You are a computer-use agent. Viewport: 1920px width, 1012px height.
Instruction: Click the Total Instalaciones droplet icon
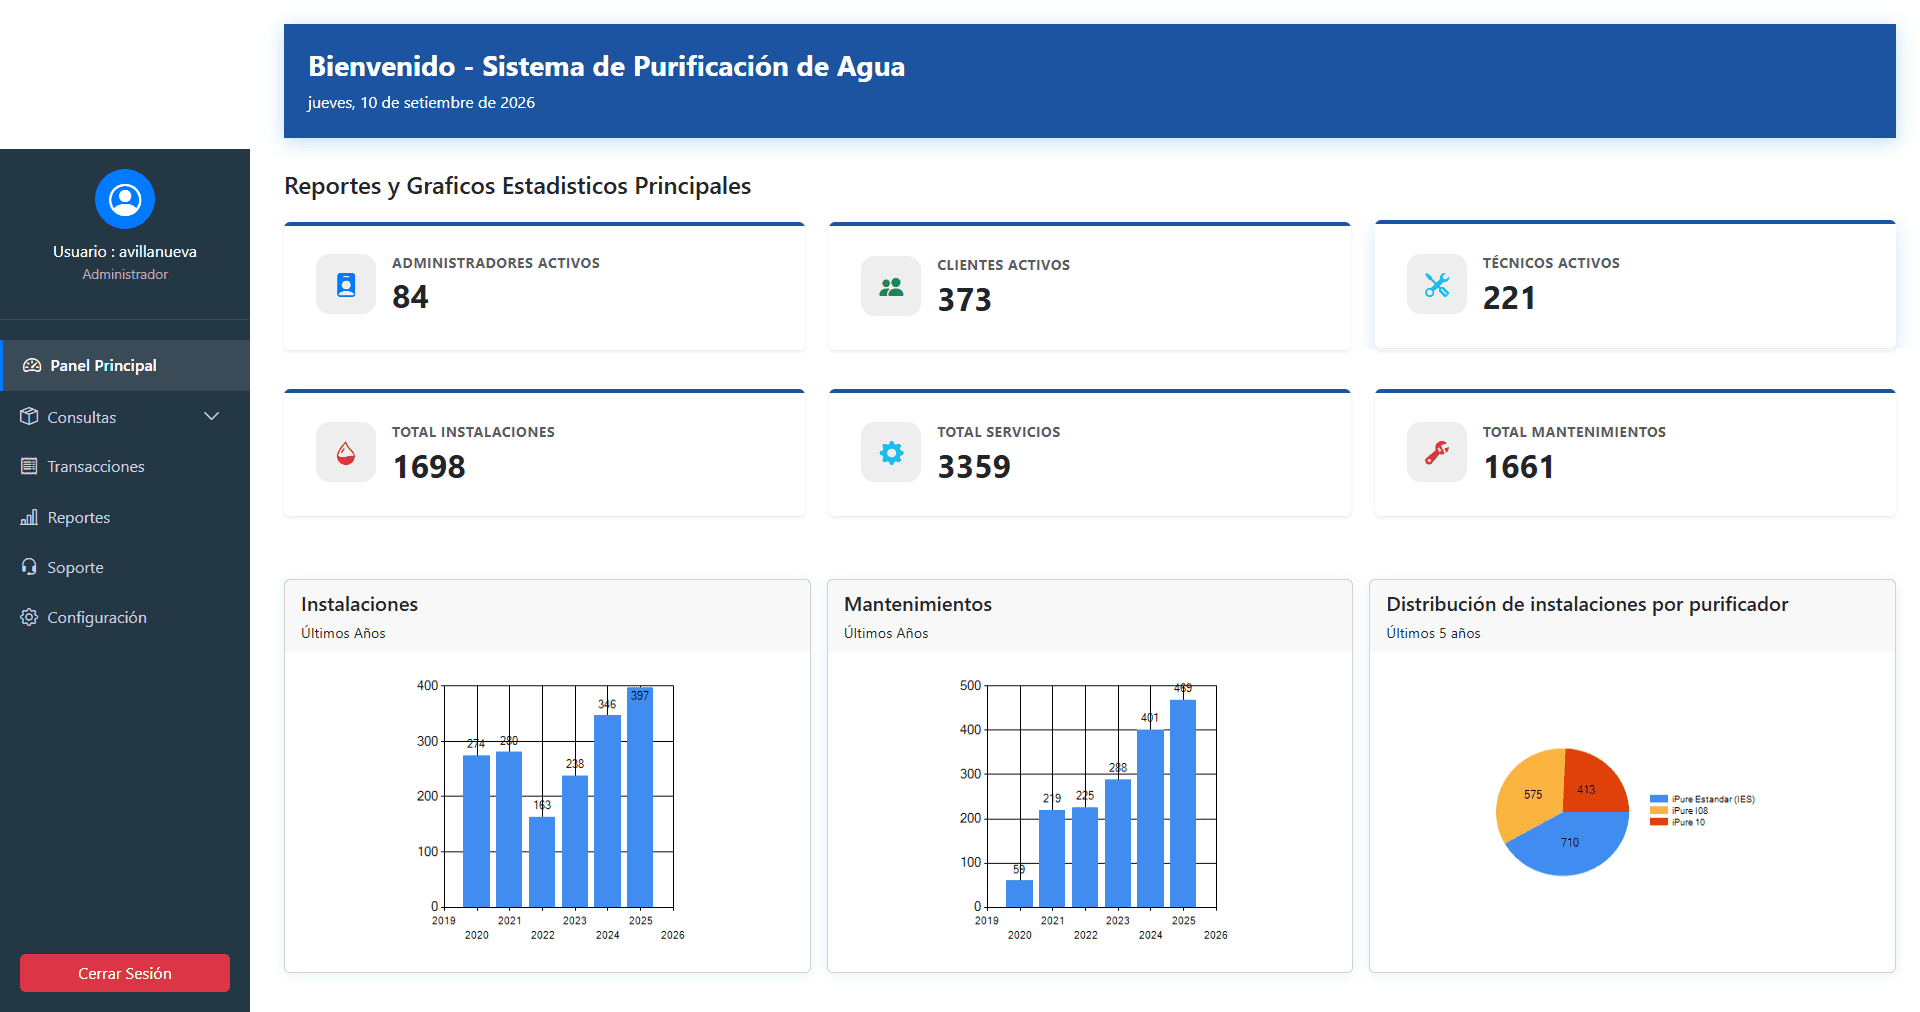(x=346, y=453)
